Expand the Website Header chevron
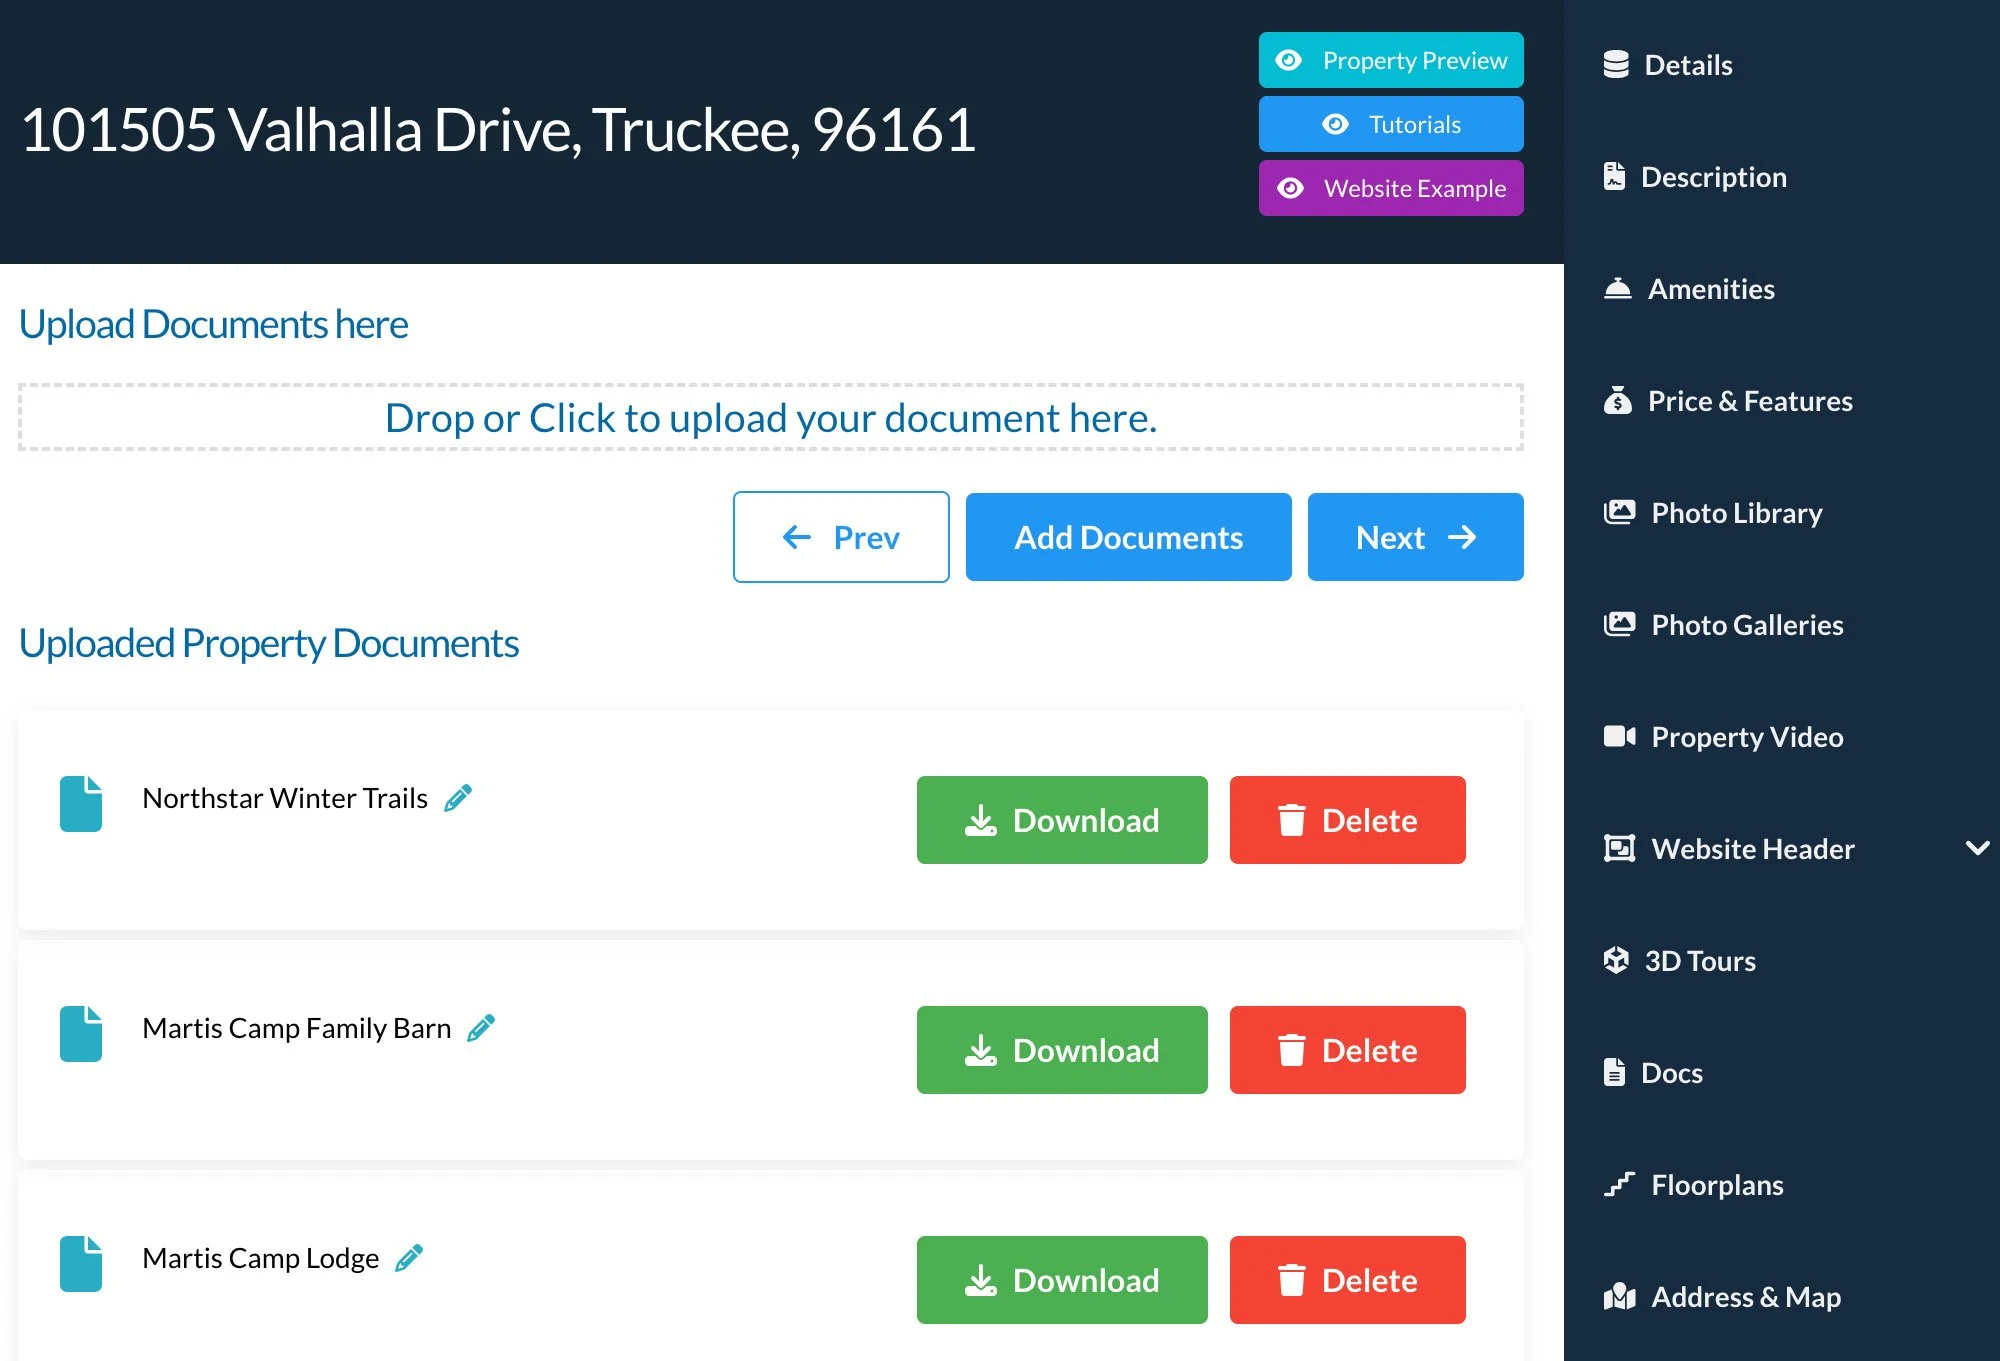The width and height of the screenshot is (2000, 1361). click(x=1977, y=848)
